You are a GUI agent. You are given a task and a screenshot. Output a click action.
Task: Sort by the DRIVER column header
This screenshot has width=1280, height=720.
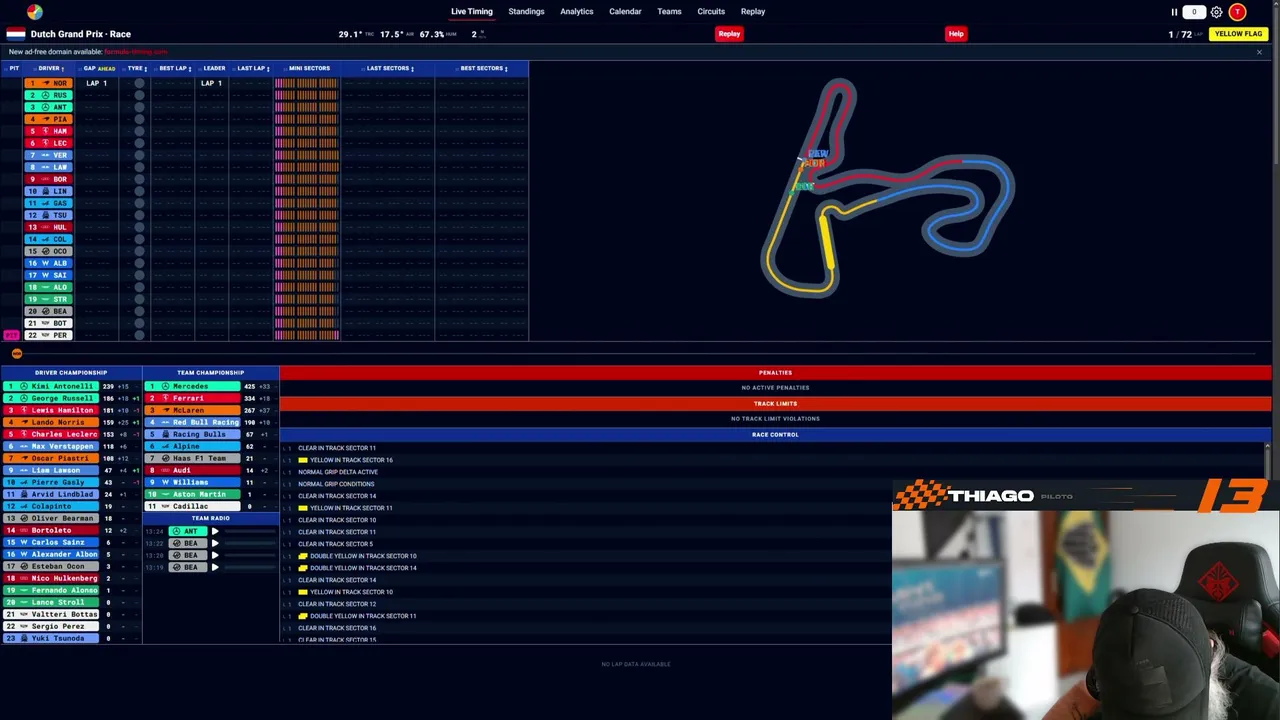tap(50, 68)
